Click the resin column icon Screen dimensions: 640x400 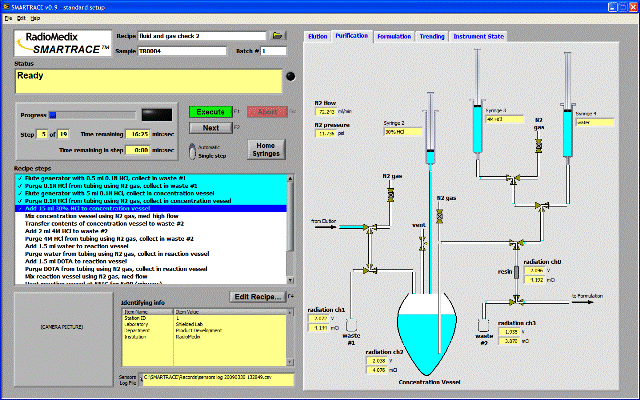pos(515,270)
